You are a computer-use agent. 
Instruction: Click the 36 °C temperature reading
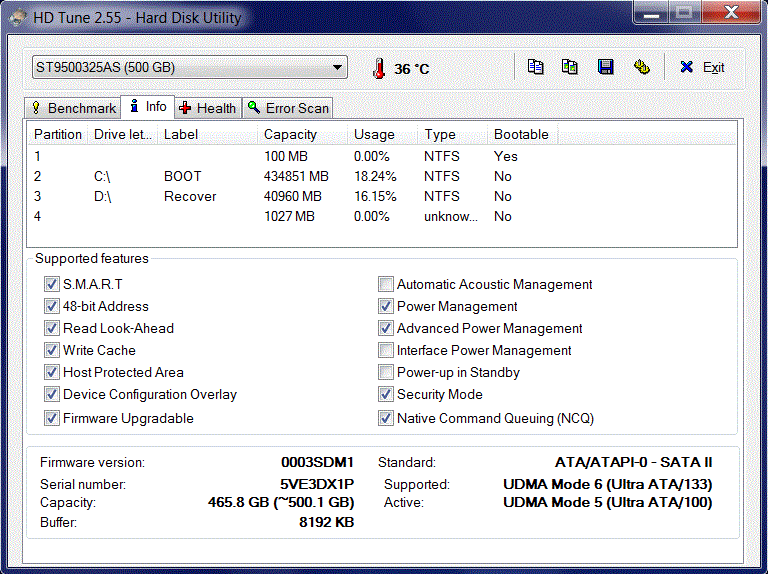pyautogui.click(x=411, y=69)
